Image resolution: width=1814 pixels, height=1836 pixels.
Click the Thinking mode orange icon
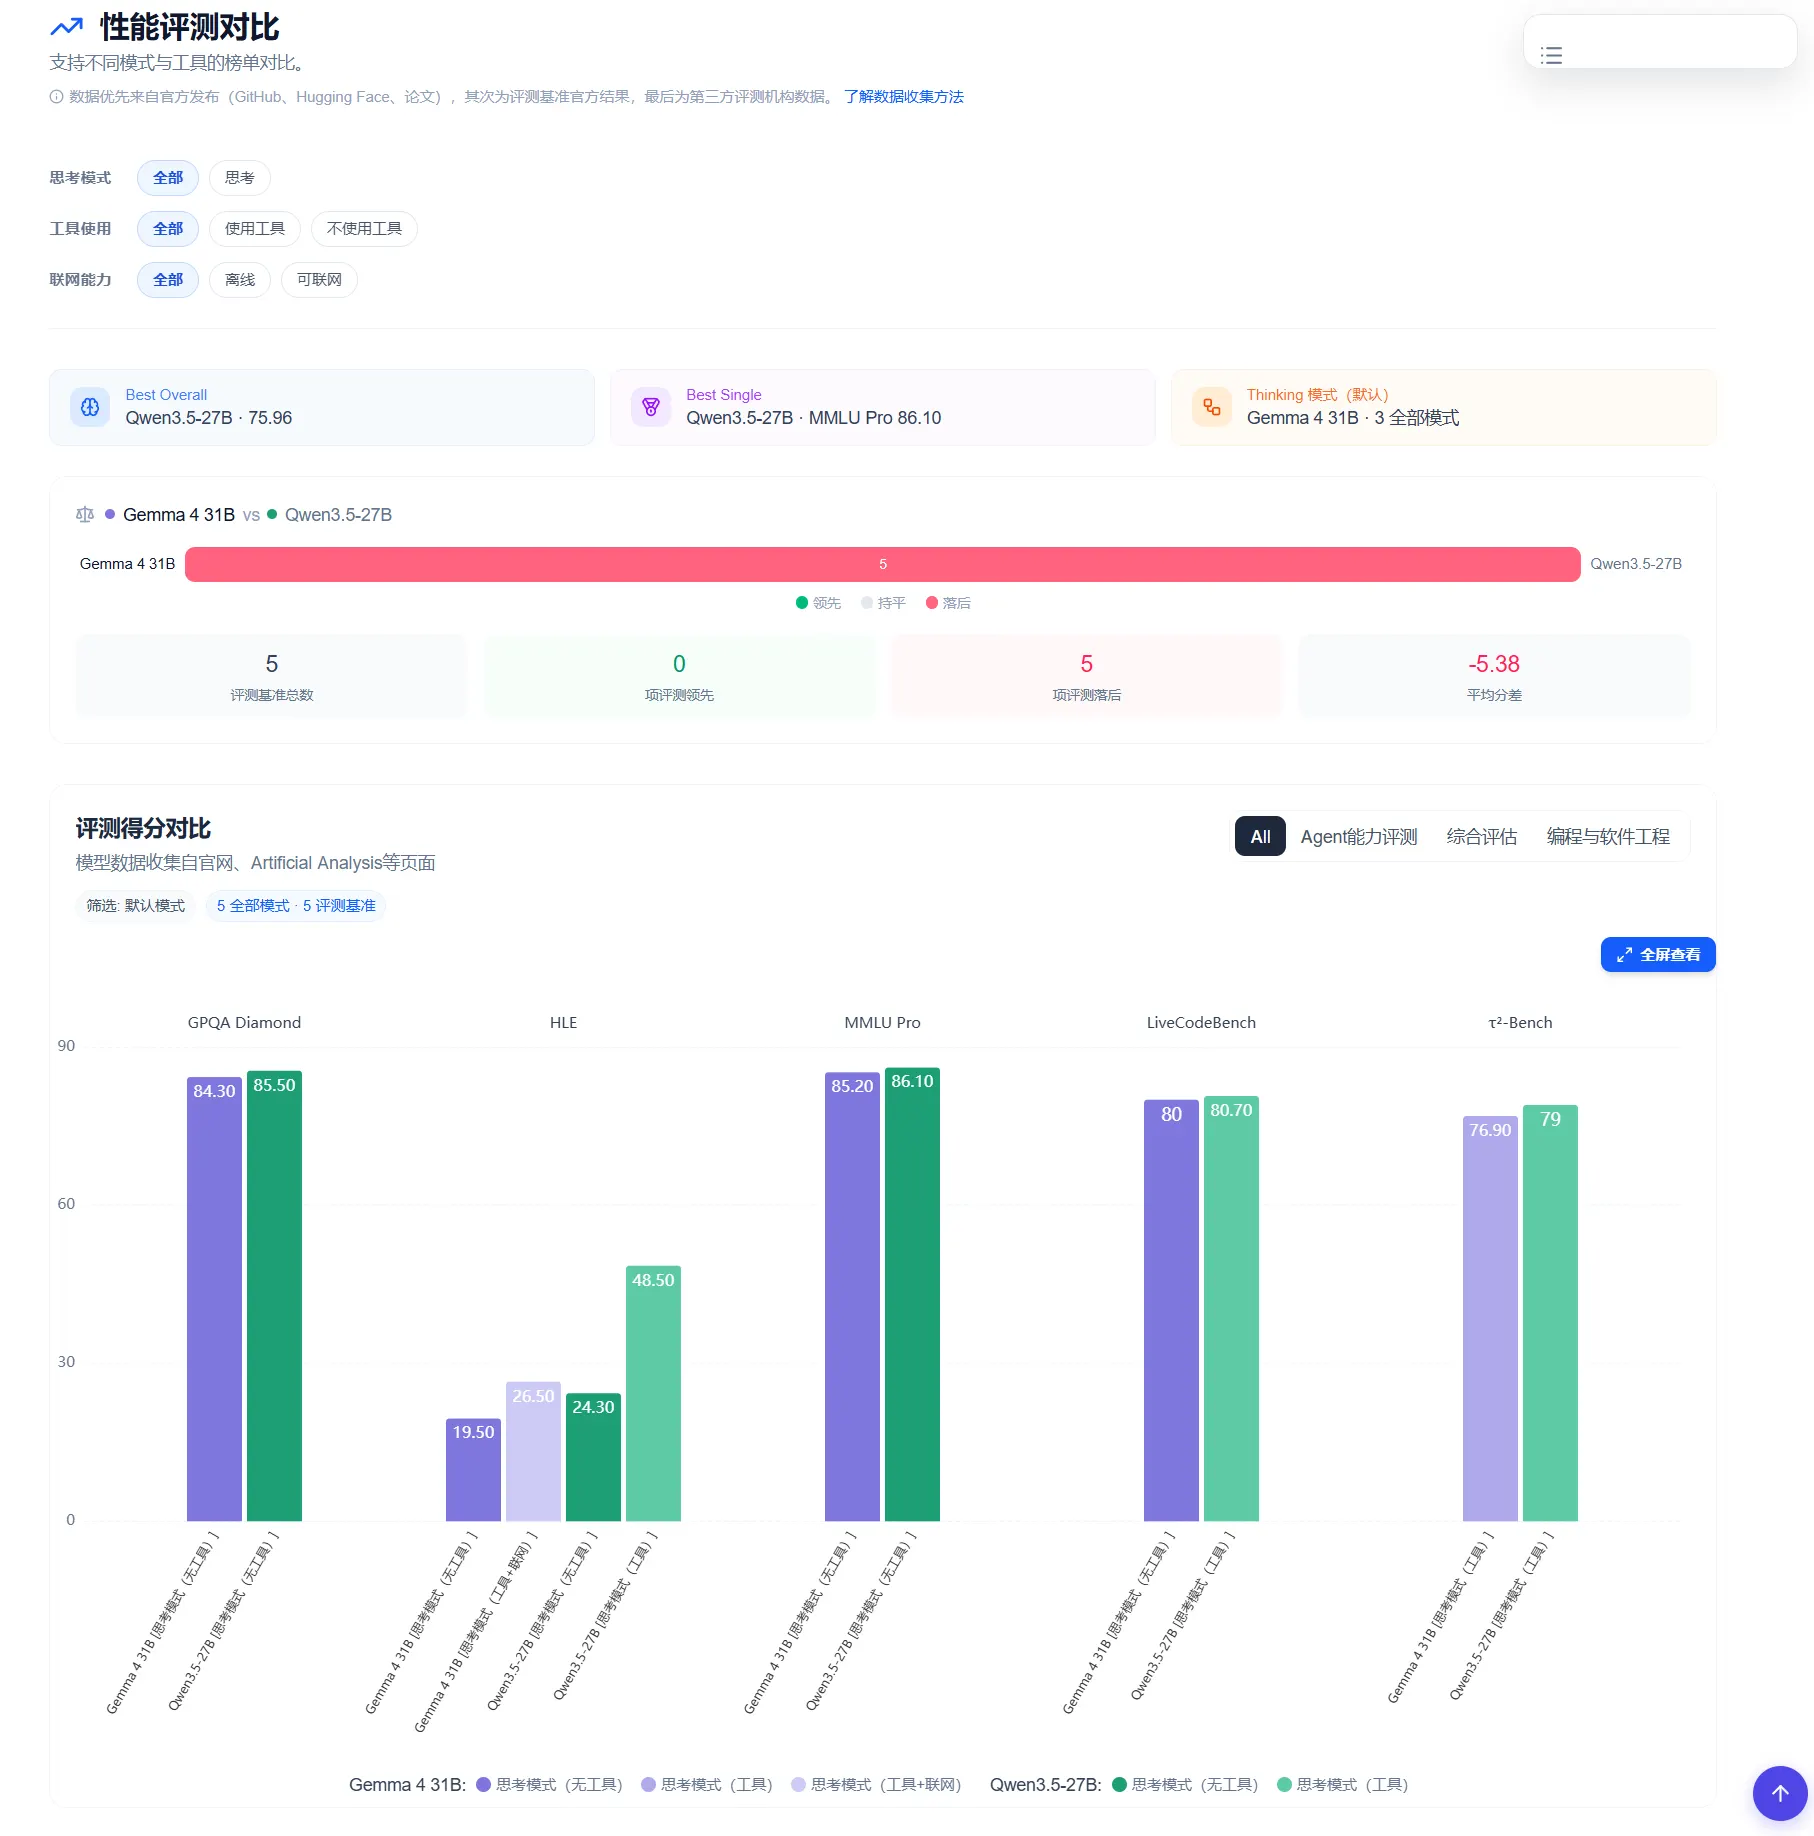tap(1211, 407)
